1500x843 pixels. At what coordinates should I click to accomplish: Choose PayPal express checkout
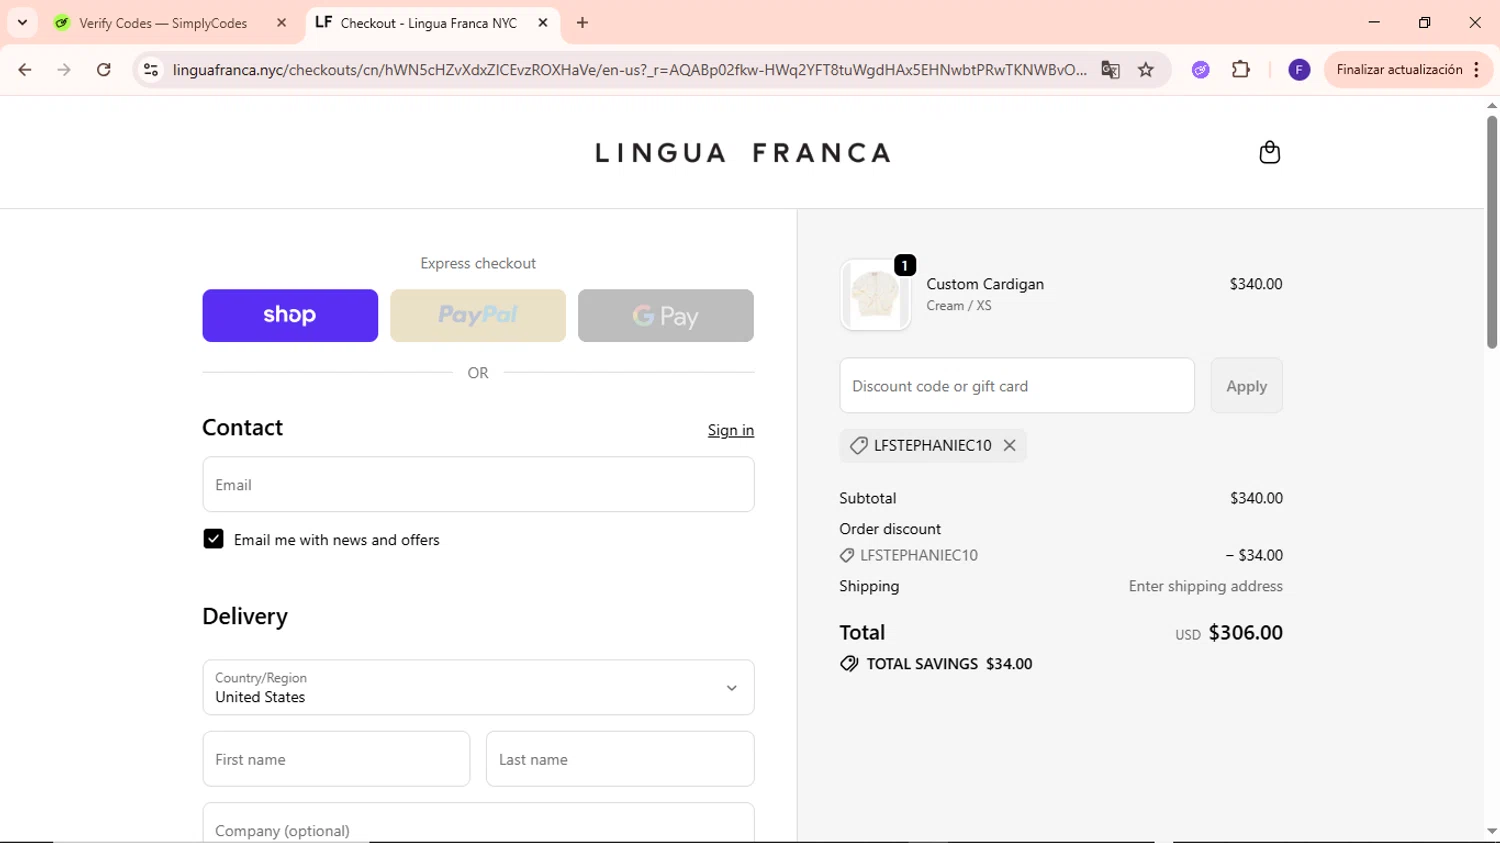478,315
